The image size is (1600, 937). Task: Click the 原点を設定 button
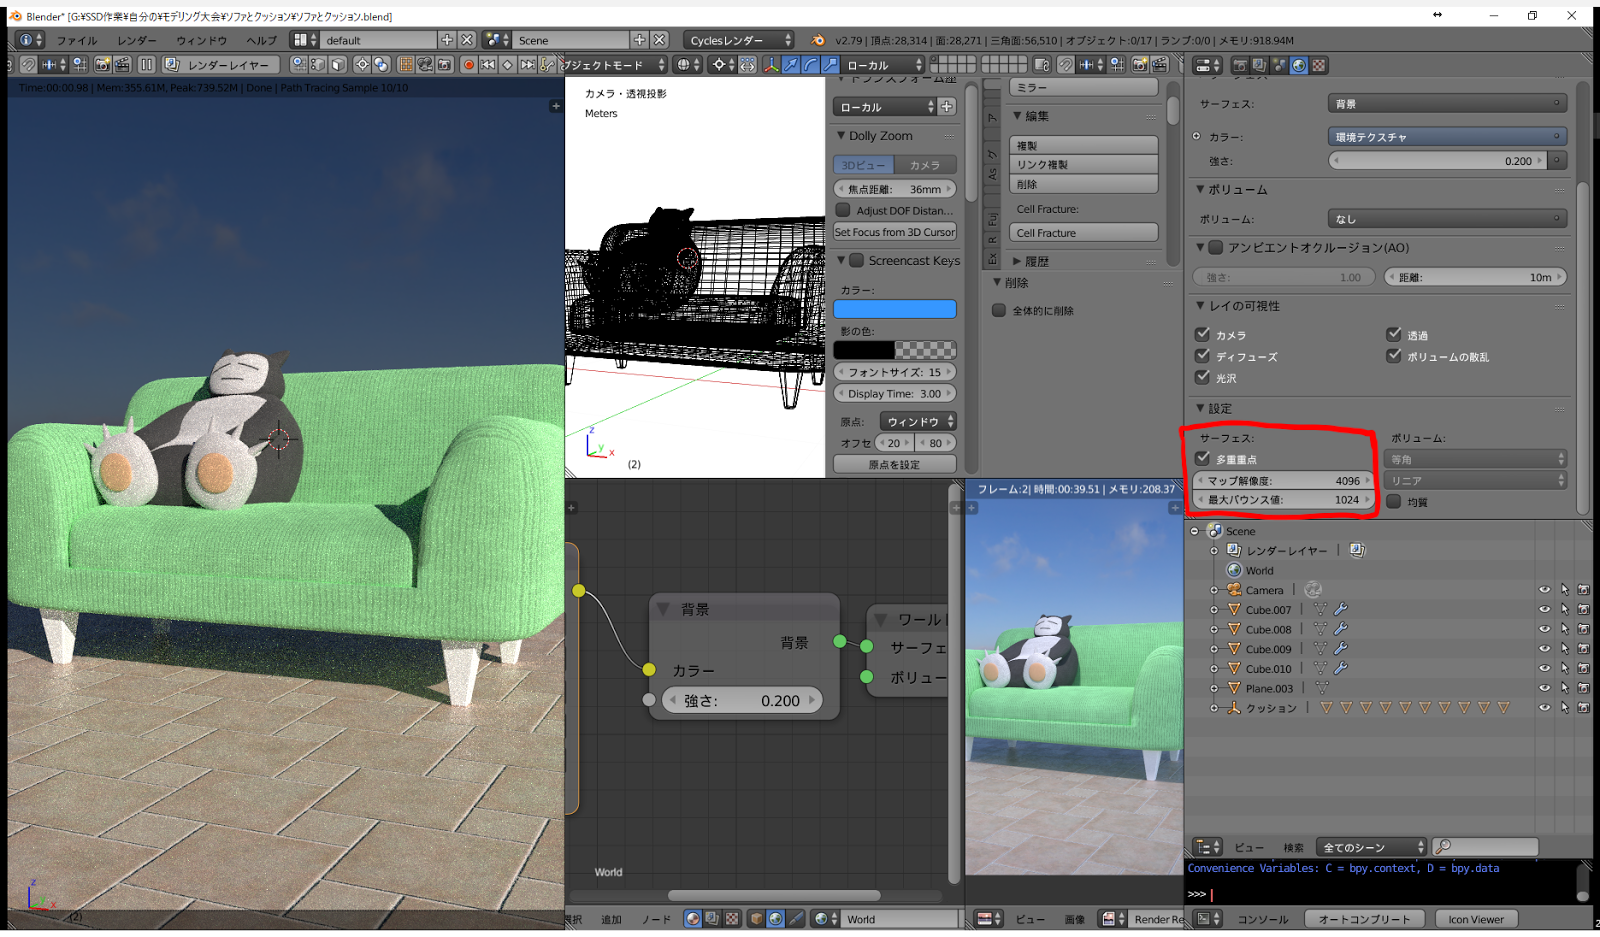click(x=895, y=465)
